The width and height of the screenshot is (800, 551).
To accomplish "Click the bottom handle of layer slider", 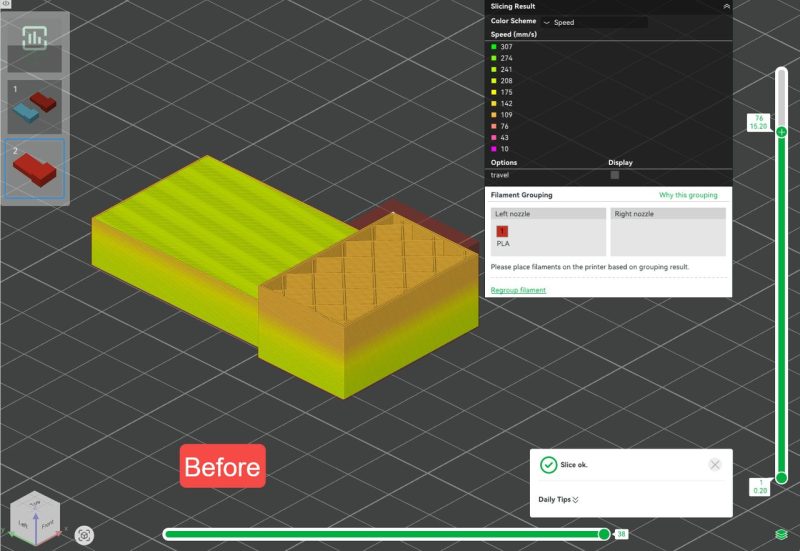I will pos(781,477).
